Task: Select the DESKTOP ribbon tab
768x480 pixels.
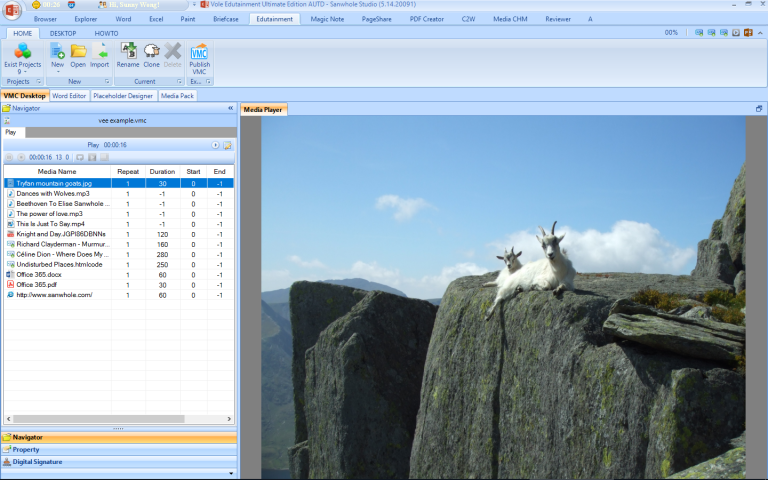Action: pos(63,33)
